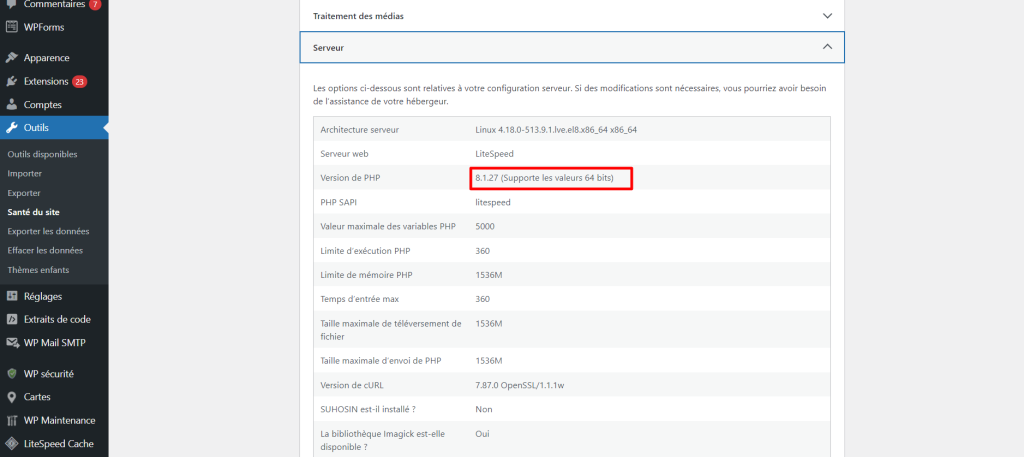The image size is (1024, 457).
Task: Select the value 5000
Action: 485,227
